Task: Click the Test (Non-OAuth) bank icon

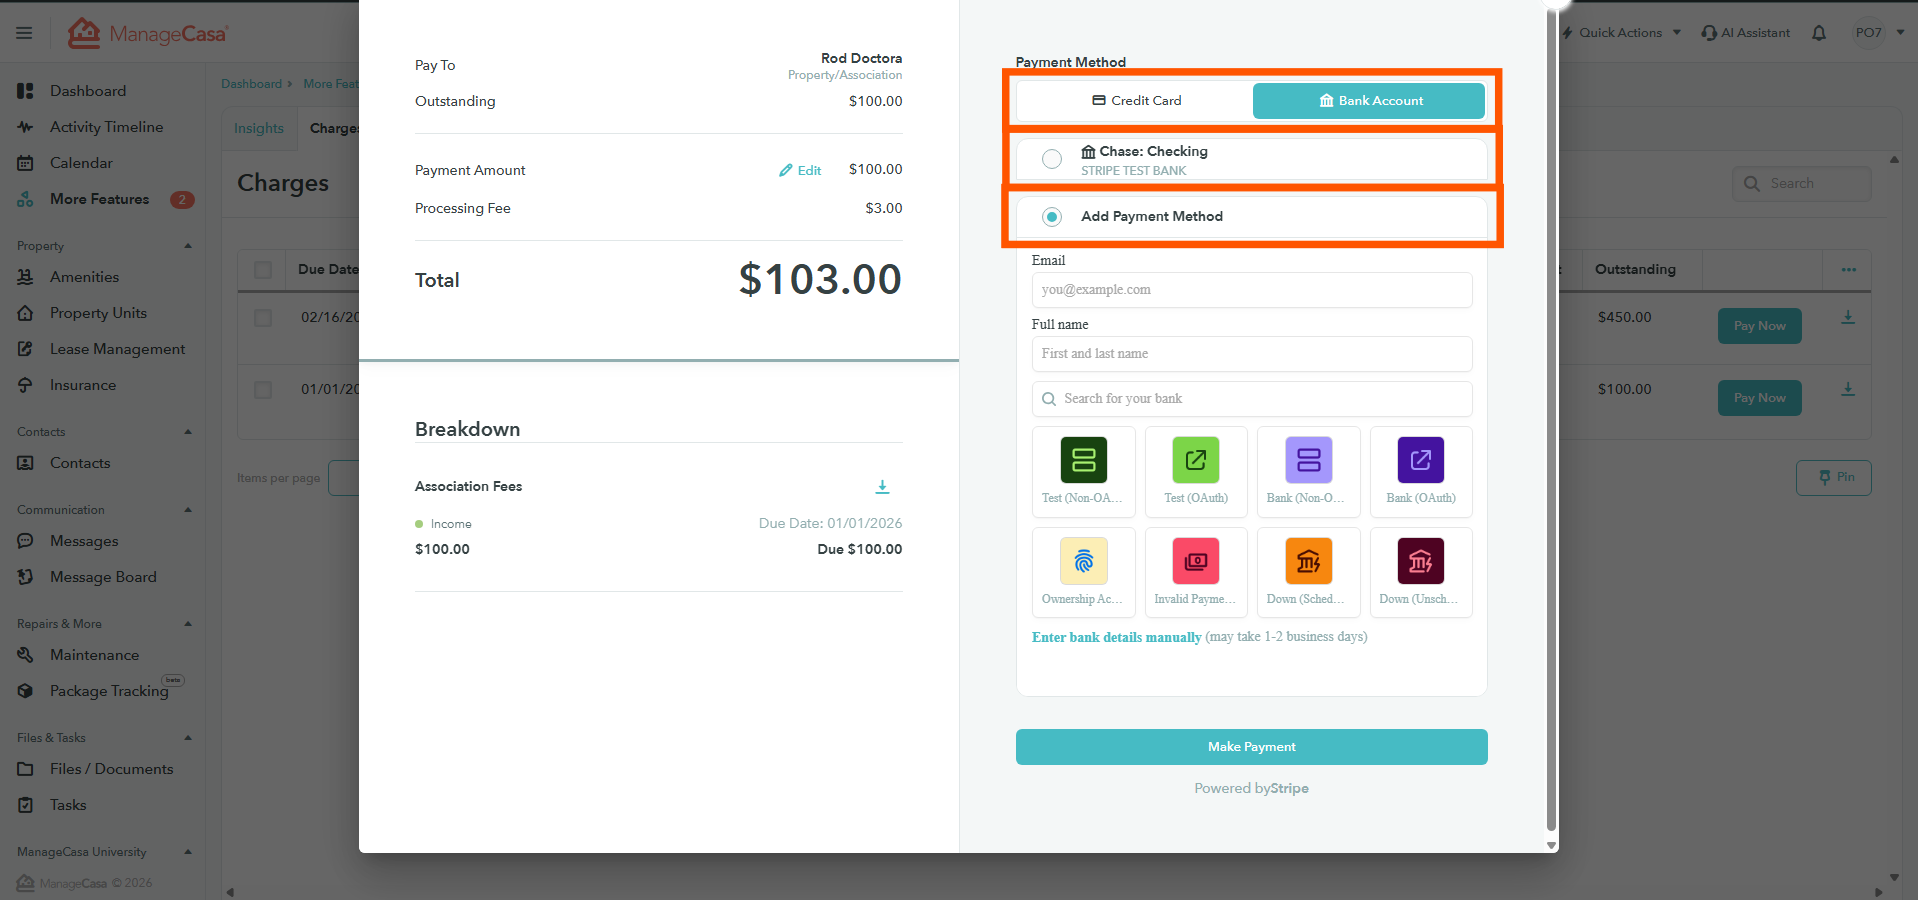Action: coord(1083,461)
